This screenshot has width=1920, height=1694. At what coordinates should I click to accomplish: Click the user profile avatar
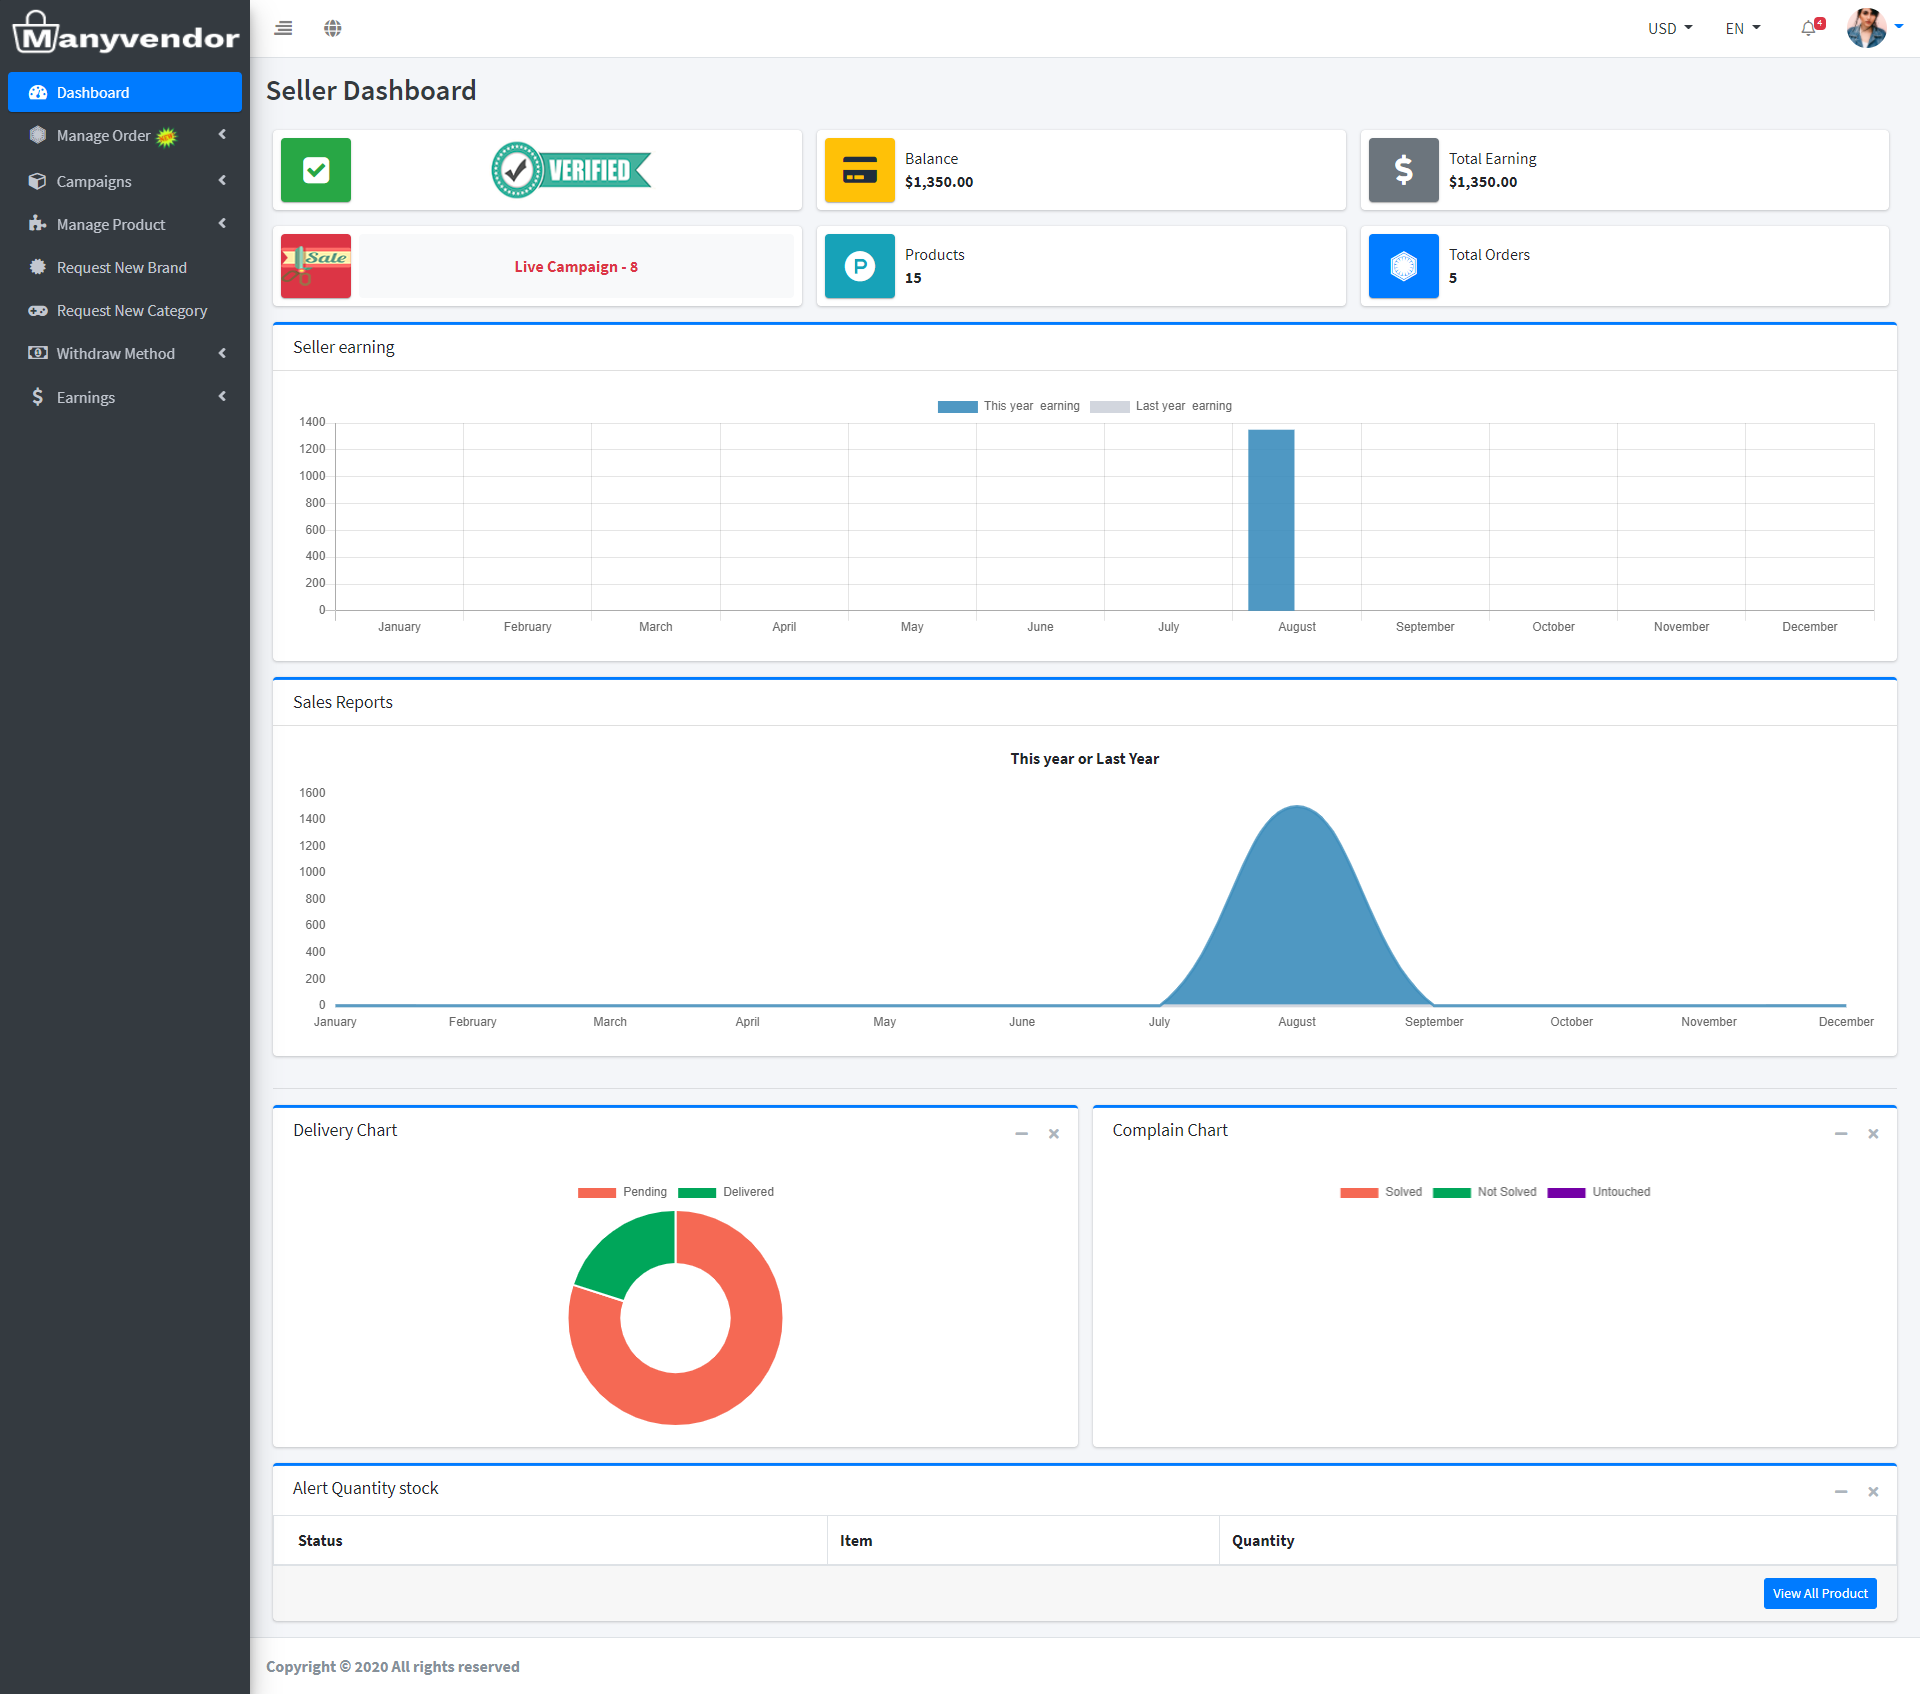coord(1866,28)
